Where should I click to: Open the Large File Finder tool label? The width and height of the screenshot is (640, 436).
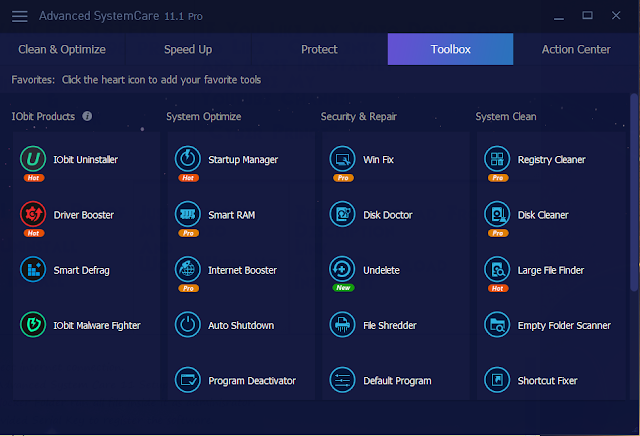(x=551, y=270)
